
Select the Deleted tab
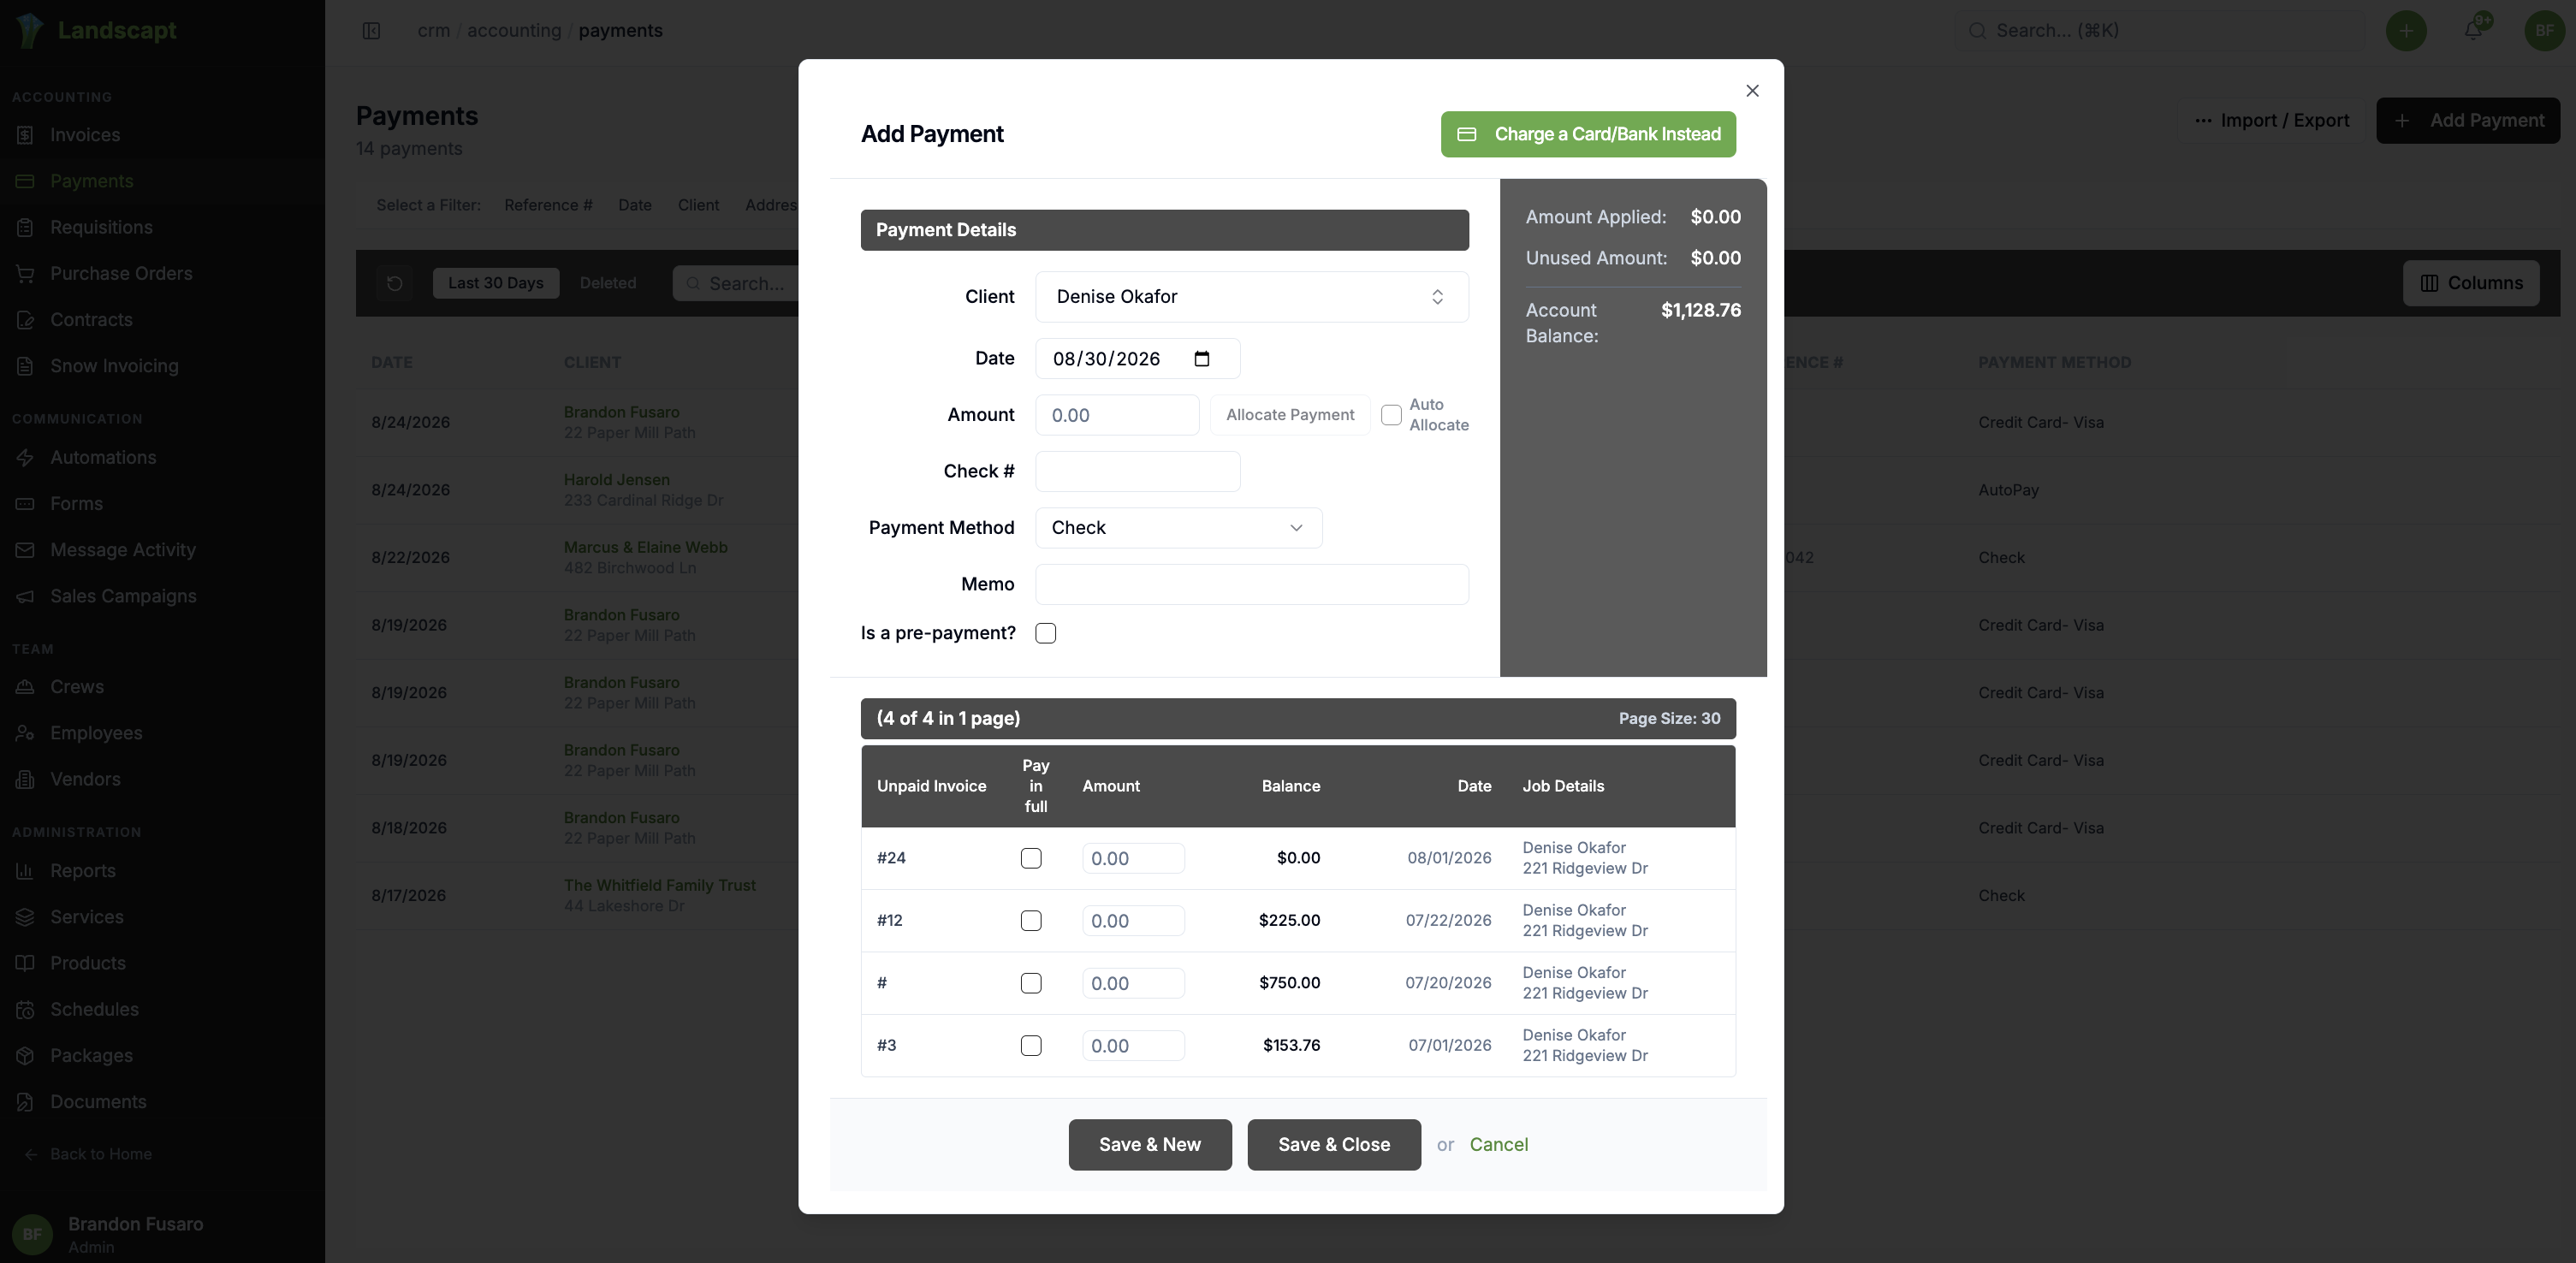click(x=607, y=284)
